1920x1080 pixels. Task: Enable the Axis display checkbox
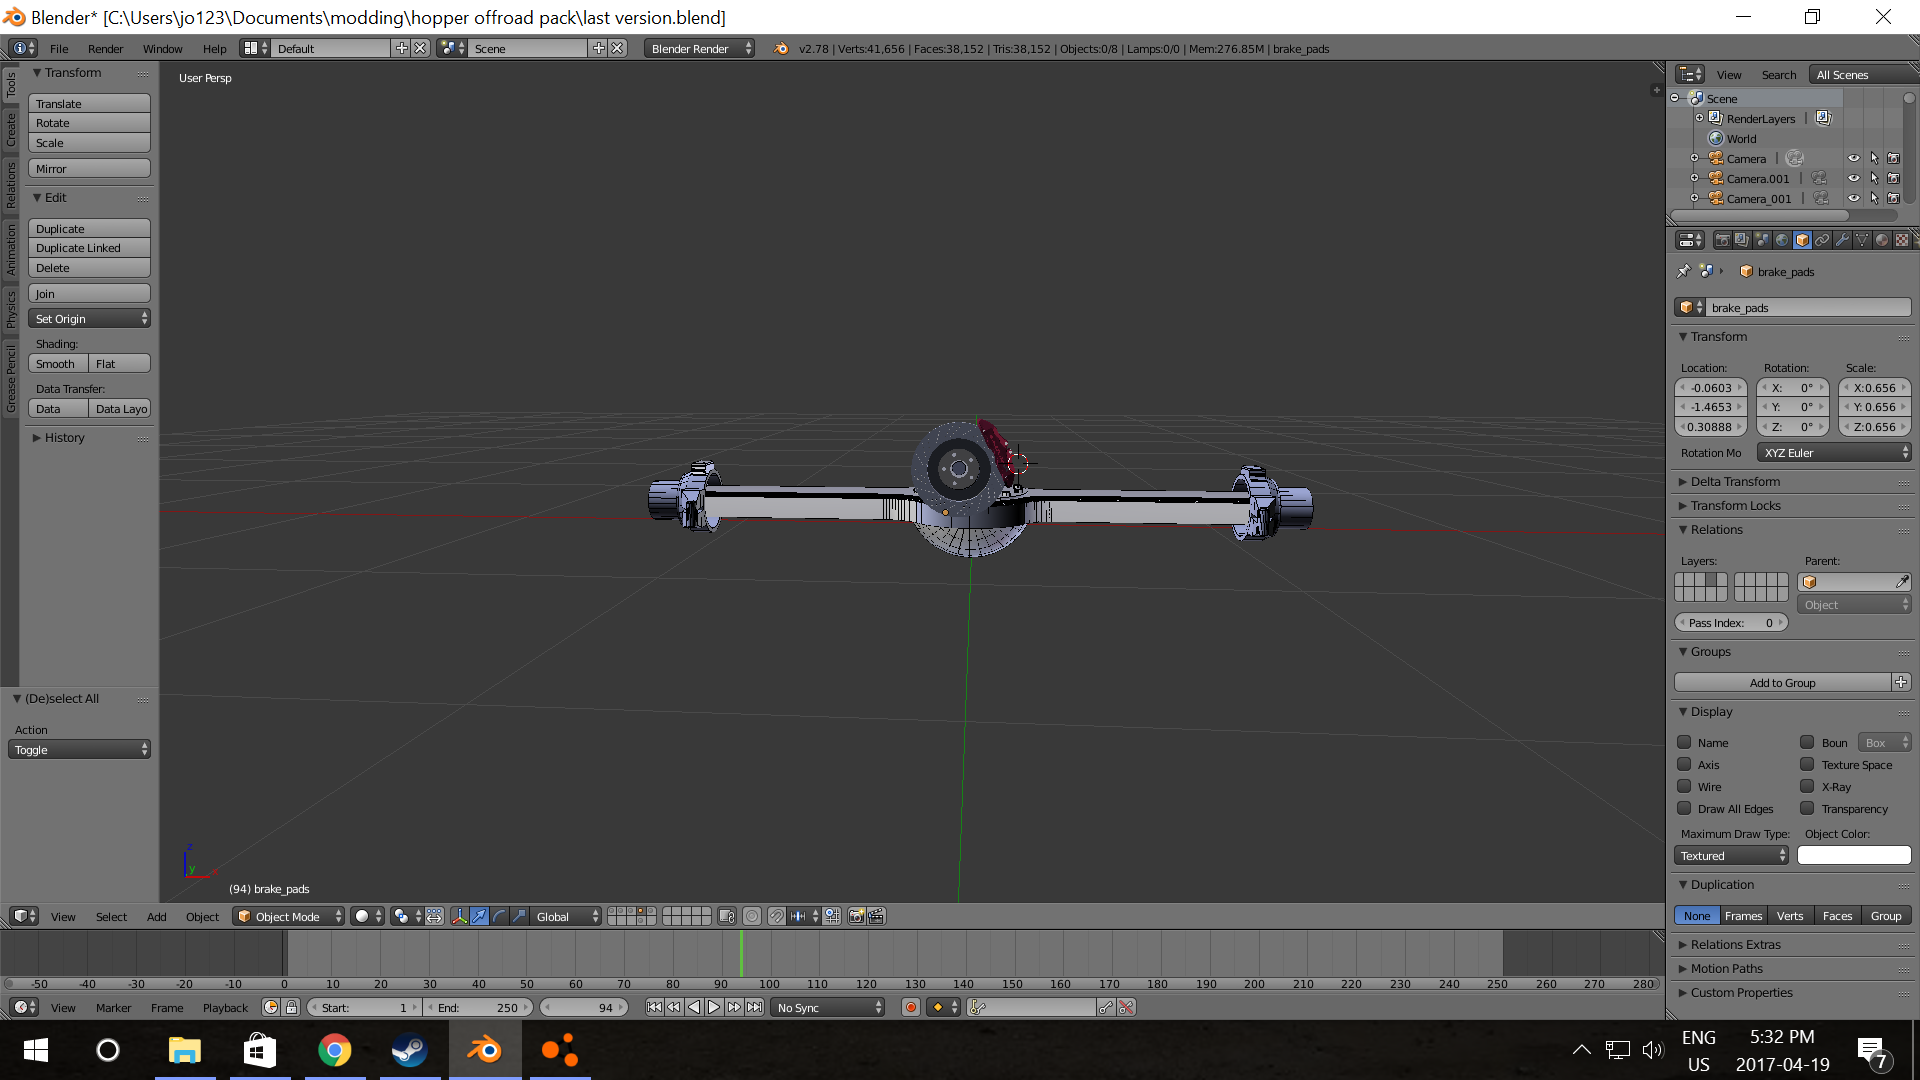point(1685,764)
